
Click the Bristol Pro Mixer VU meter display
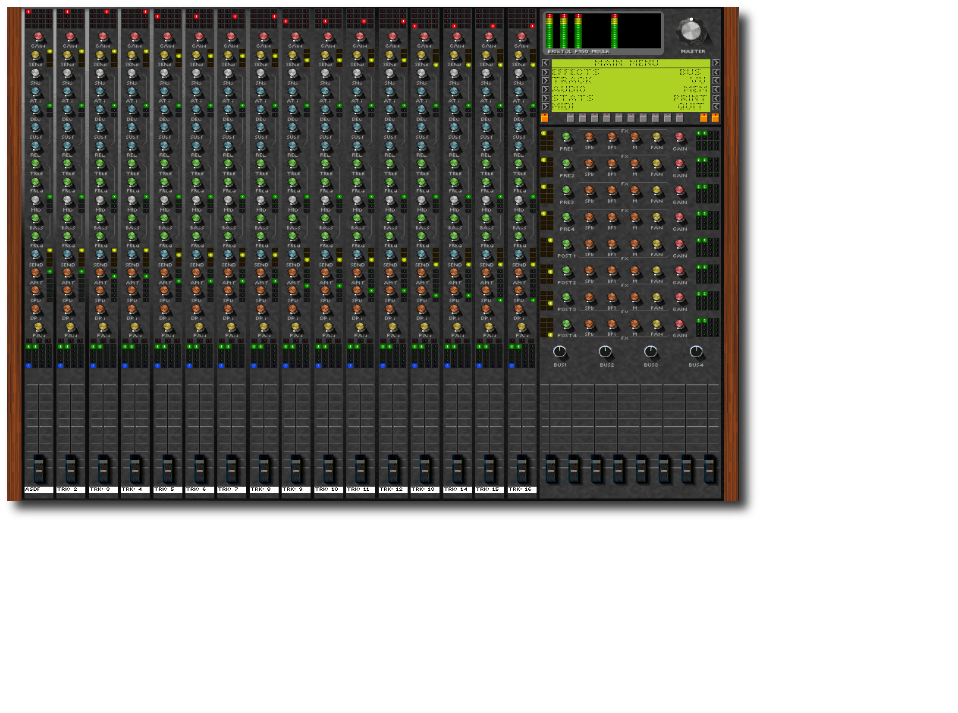[x=603, y=31]
